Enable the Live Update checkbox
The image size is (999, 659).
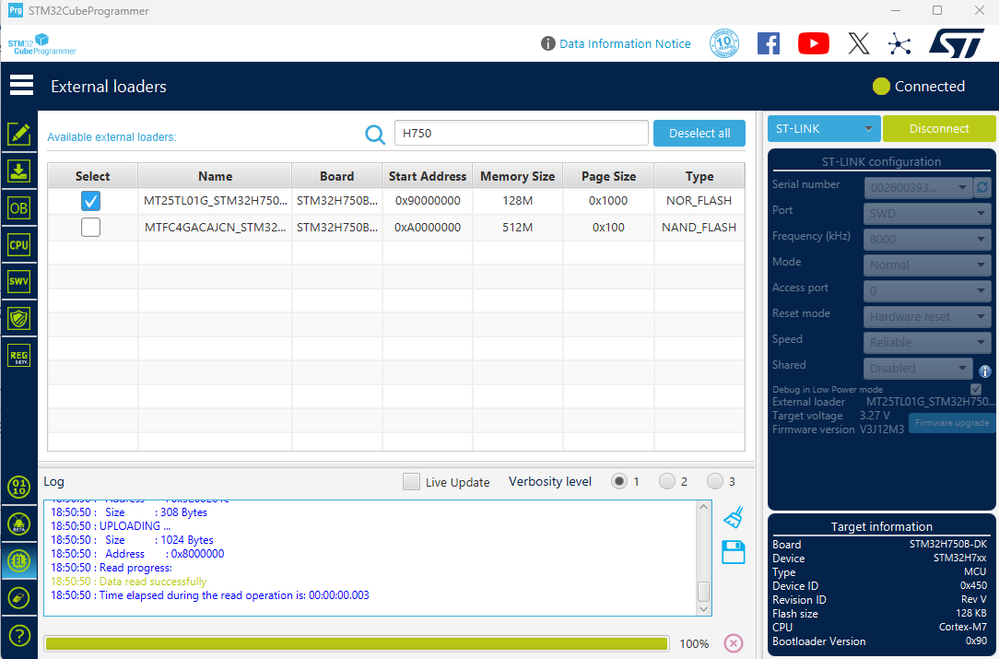coord(411,482)
